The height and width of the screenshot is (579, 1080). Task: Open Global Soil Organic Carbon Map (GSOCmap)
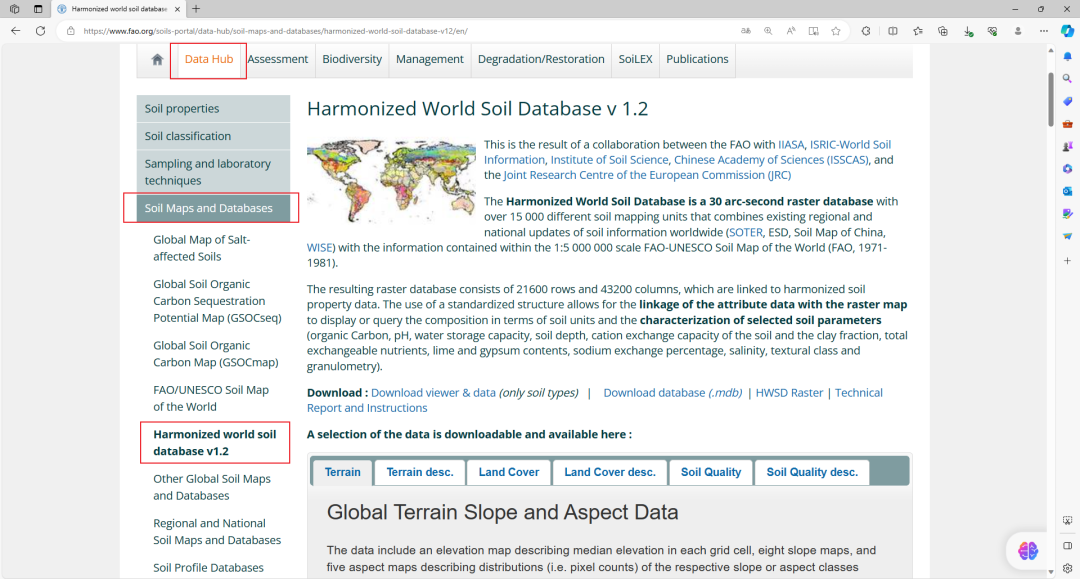point(216,354)
